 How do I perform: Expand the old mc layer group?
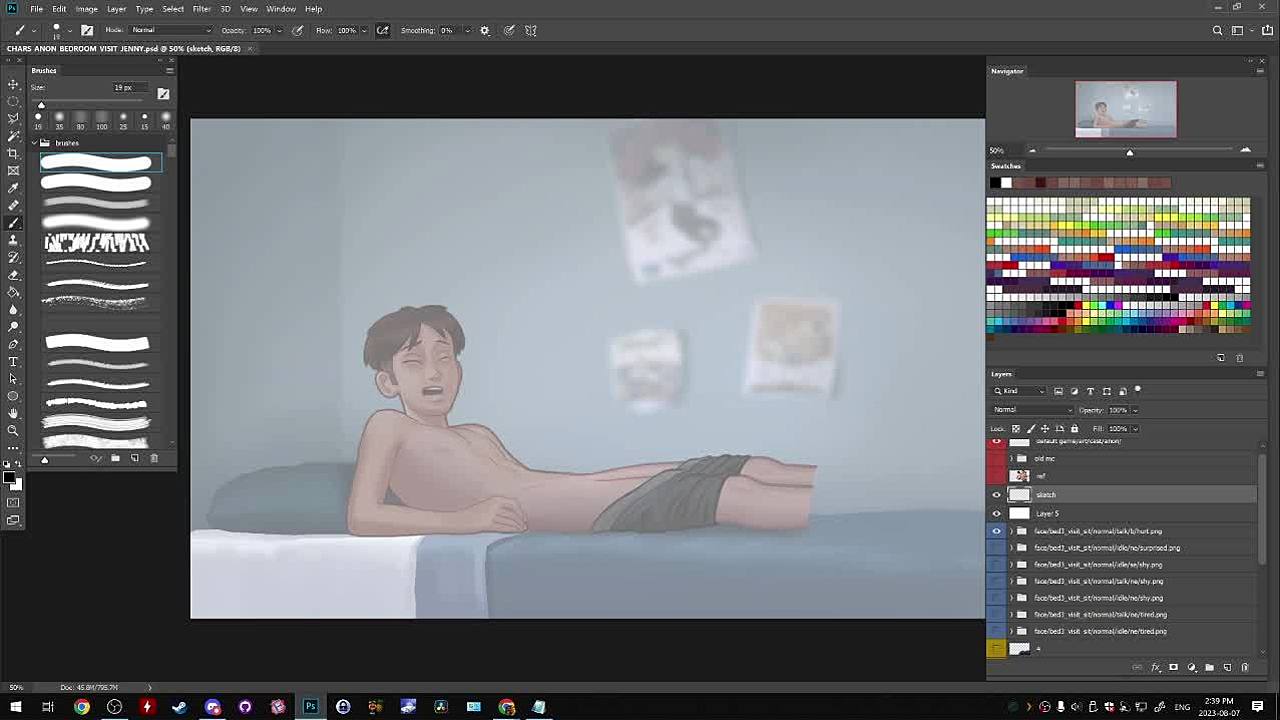point(1010,459)
